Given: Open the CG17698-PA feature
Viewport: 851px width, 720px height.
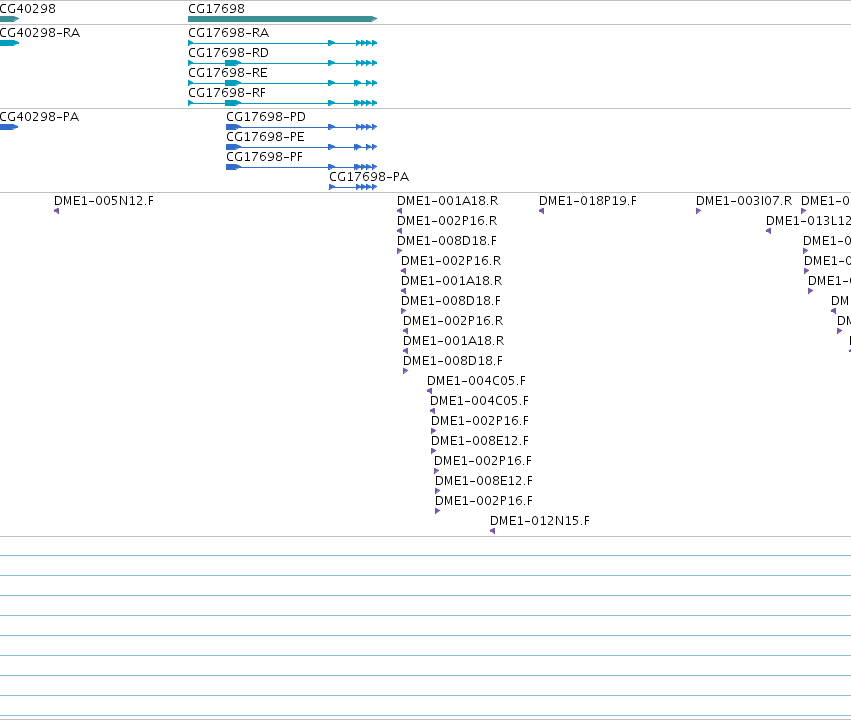Looking at the screenshot, I should click(369, 177).
